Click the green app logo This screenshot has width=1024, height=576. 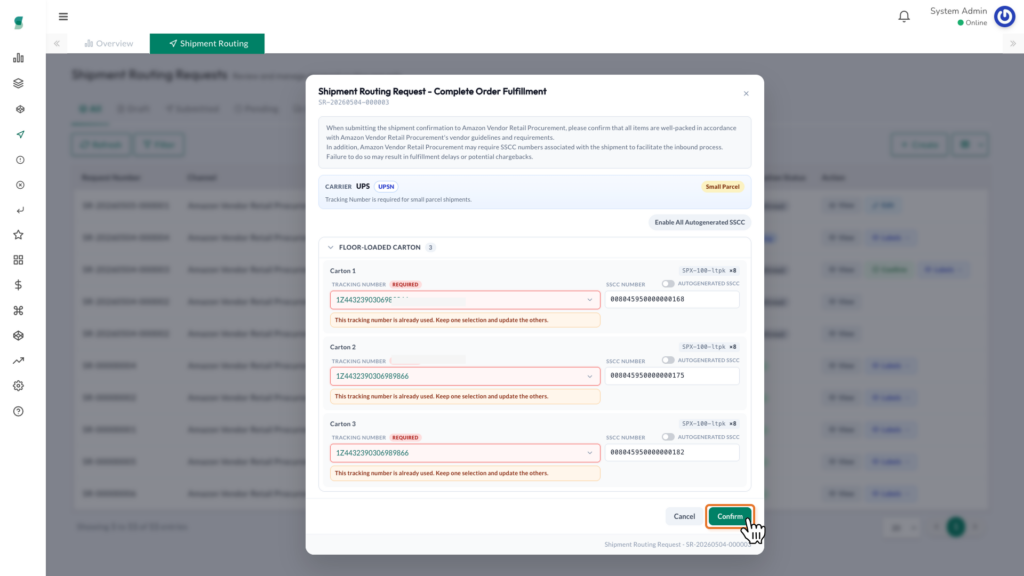[x=18, y=22]
